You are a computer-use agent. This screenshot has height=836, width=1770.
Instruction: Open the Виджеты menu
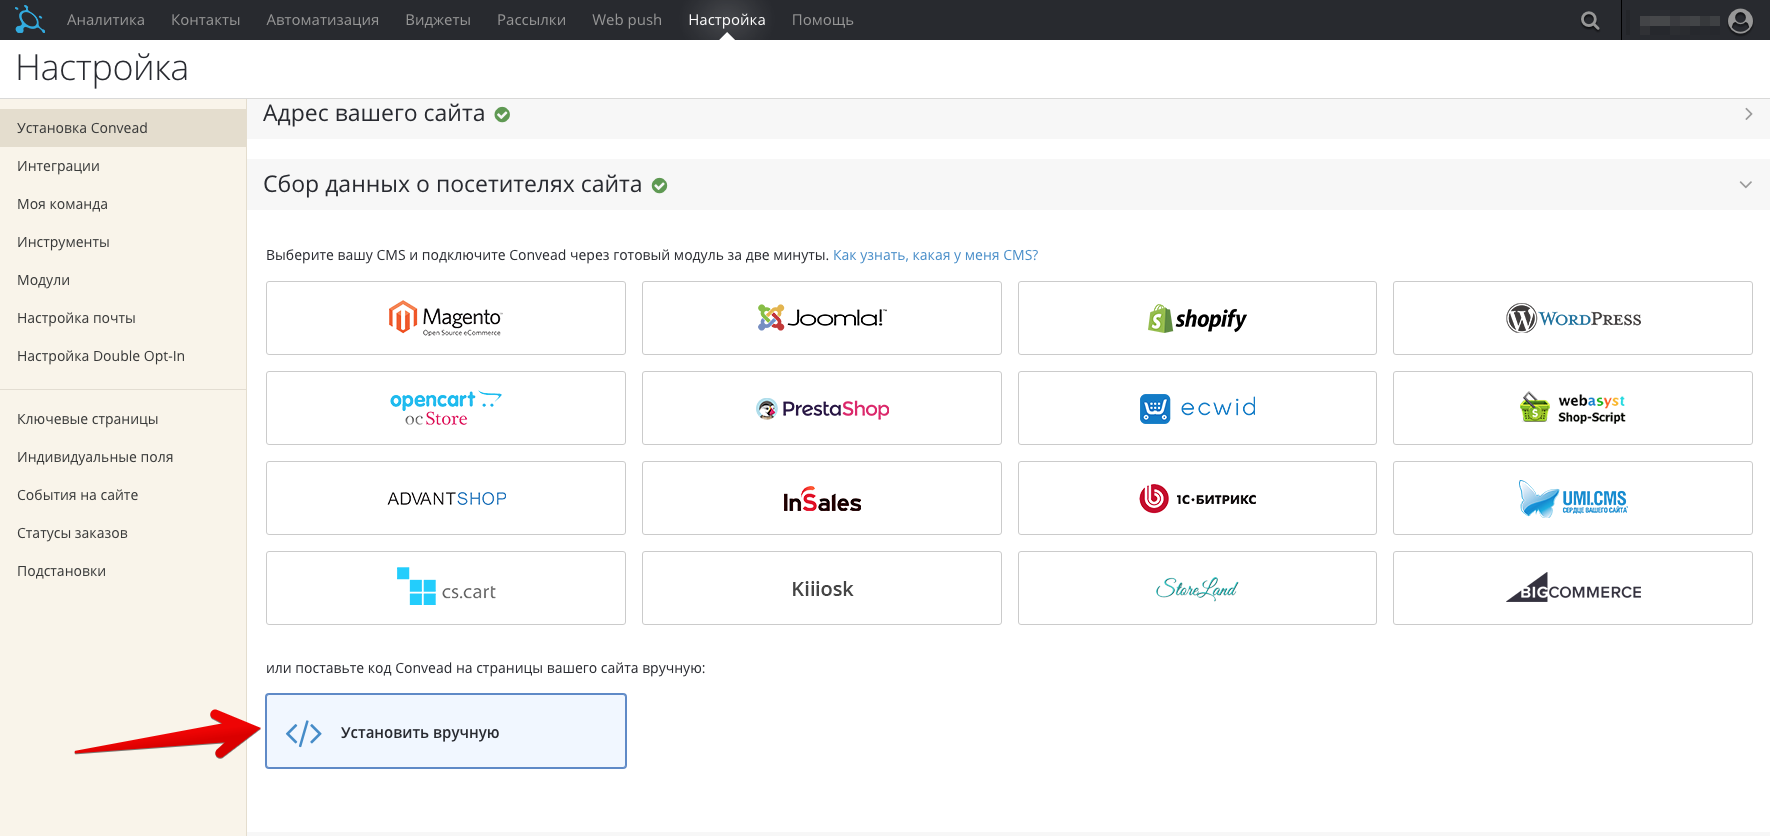tap(438, 20)
